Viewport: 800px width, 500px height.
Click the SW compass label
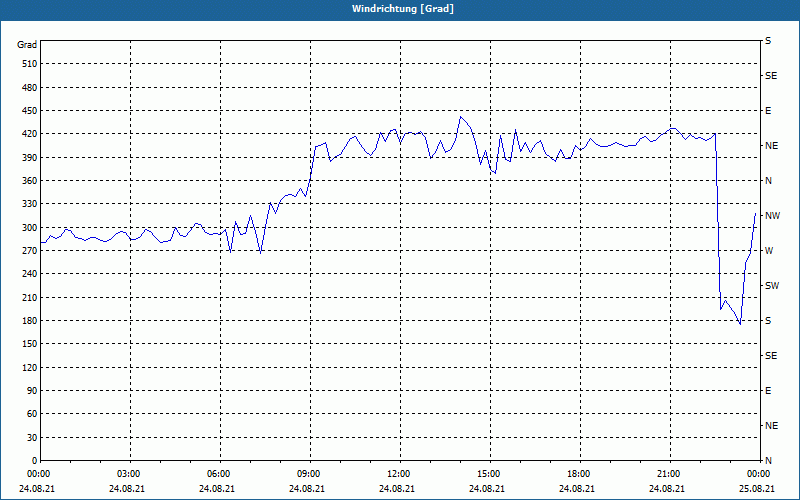click(772, 286)
